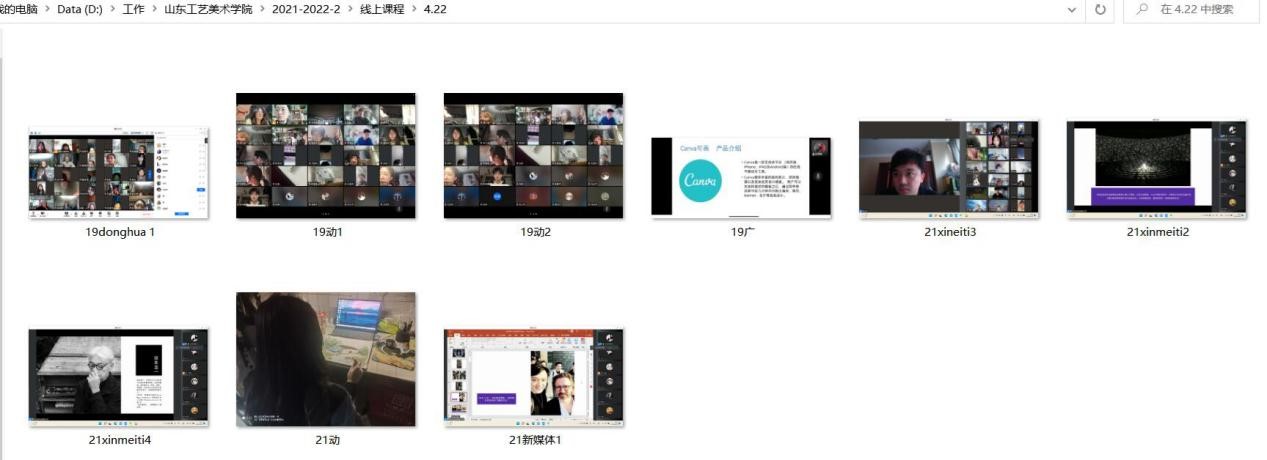
Task: Expand the chevron right after Data (D:)
Action: click(x=111, y=10)
